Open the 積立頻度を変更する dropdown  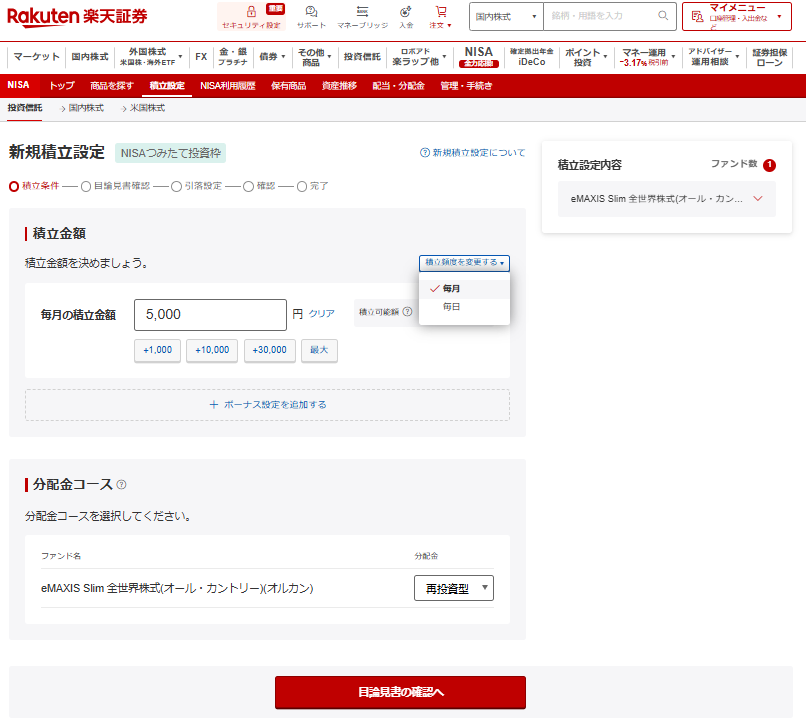464,263
